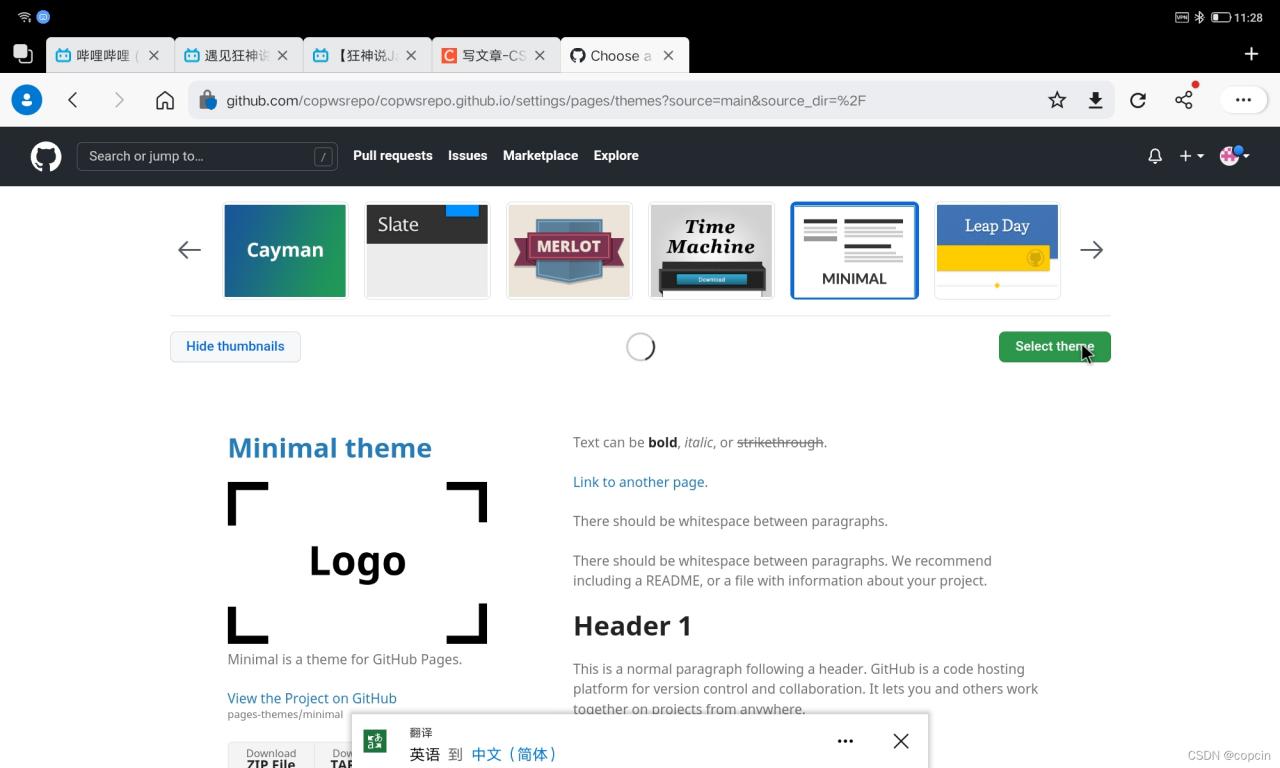Click the Logo image in preview
The height and width of the screenshot is (768, 1280).
(x=357, y=562)
